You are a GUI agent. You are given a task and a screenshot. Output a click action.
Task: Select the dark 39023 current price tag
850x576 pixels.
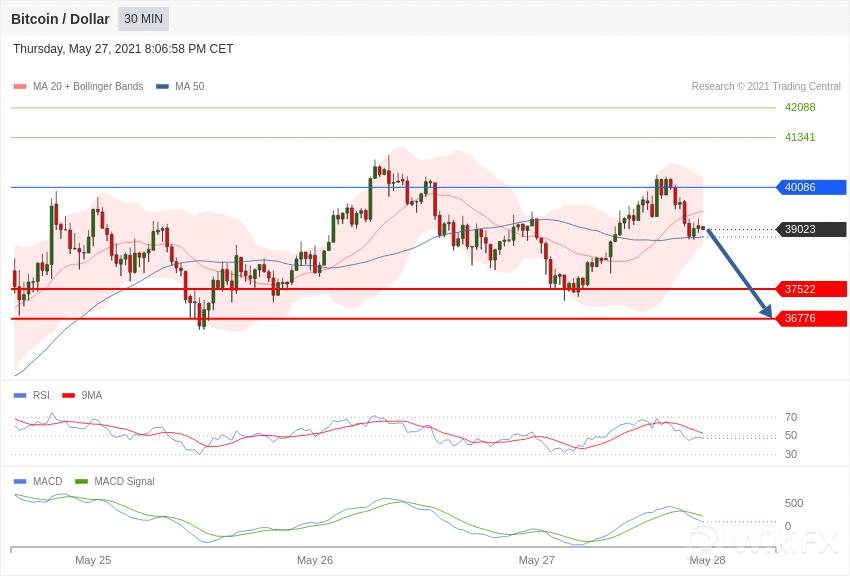click(x=811, y=229)
